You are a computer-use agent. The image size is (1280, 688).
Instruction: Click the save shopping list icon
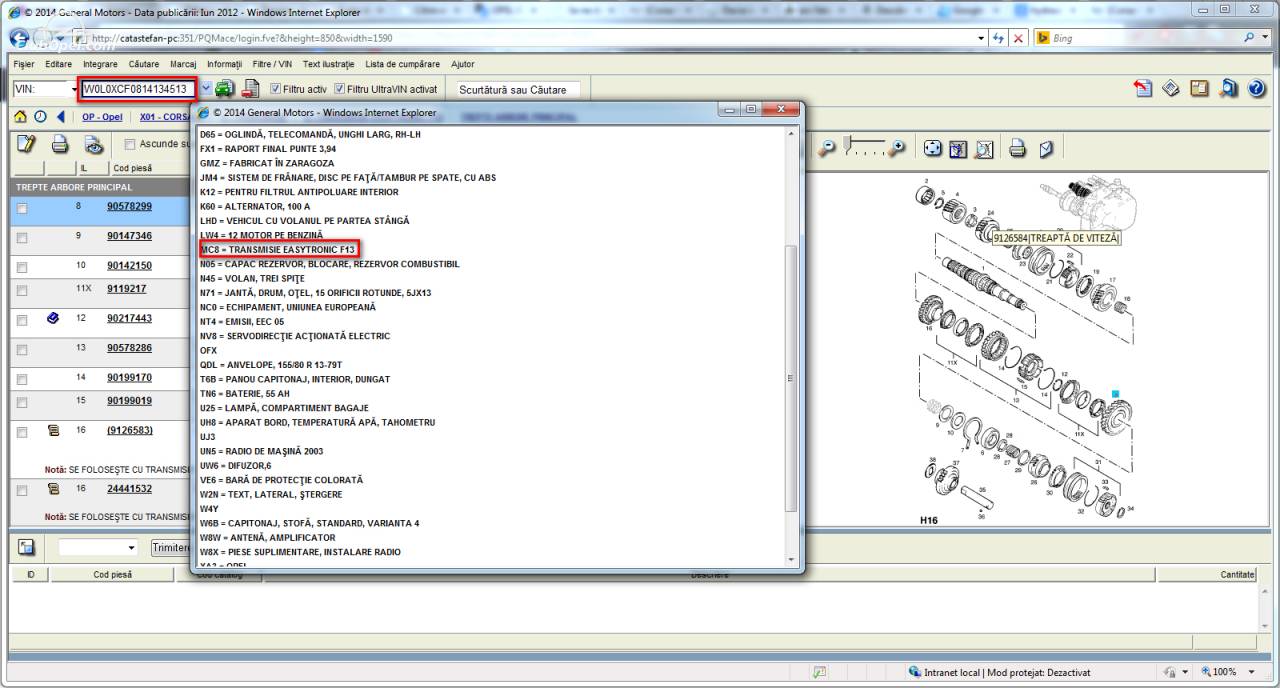26,547
